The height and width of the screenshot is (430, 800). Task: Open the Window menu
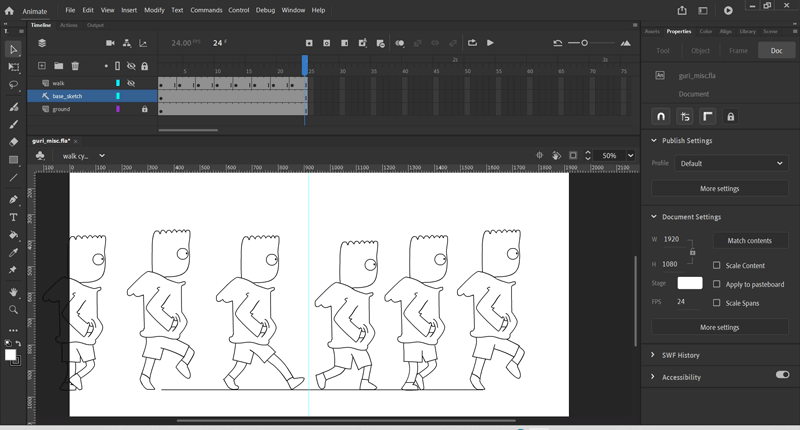[293, 10]
